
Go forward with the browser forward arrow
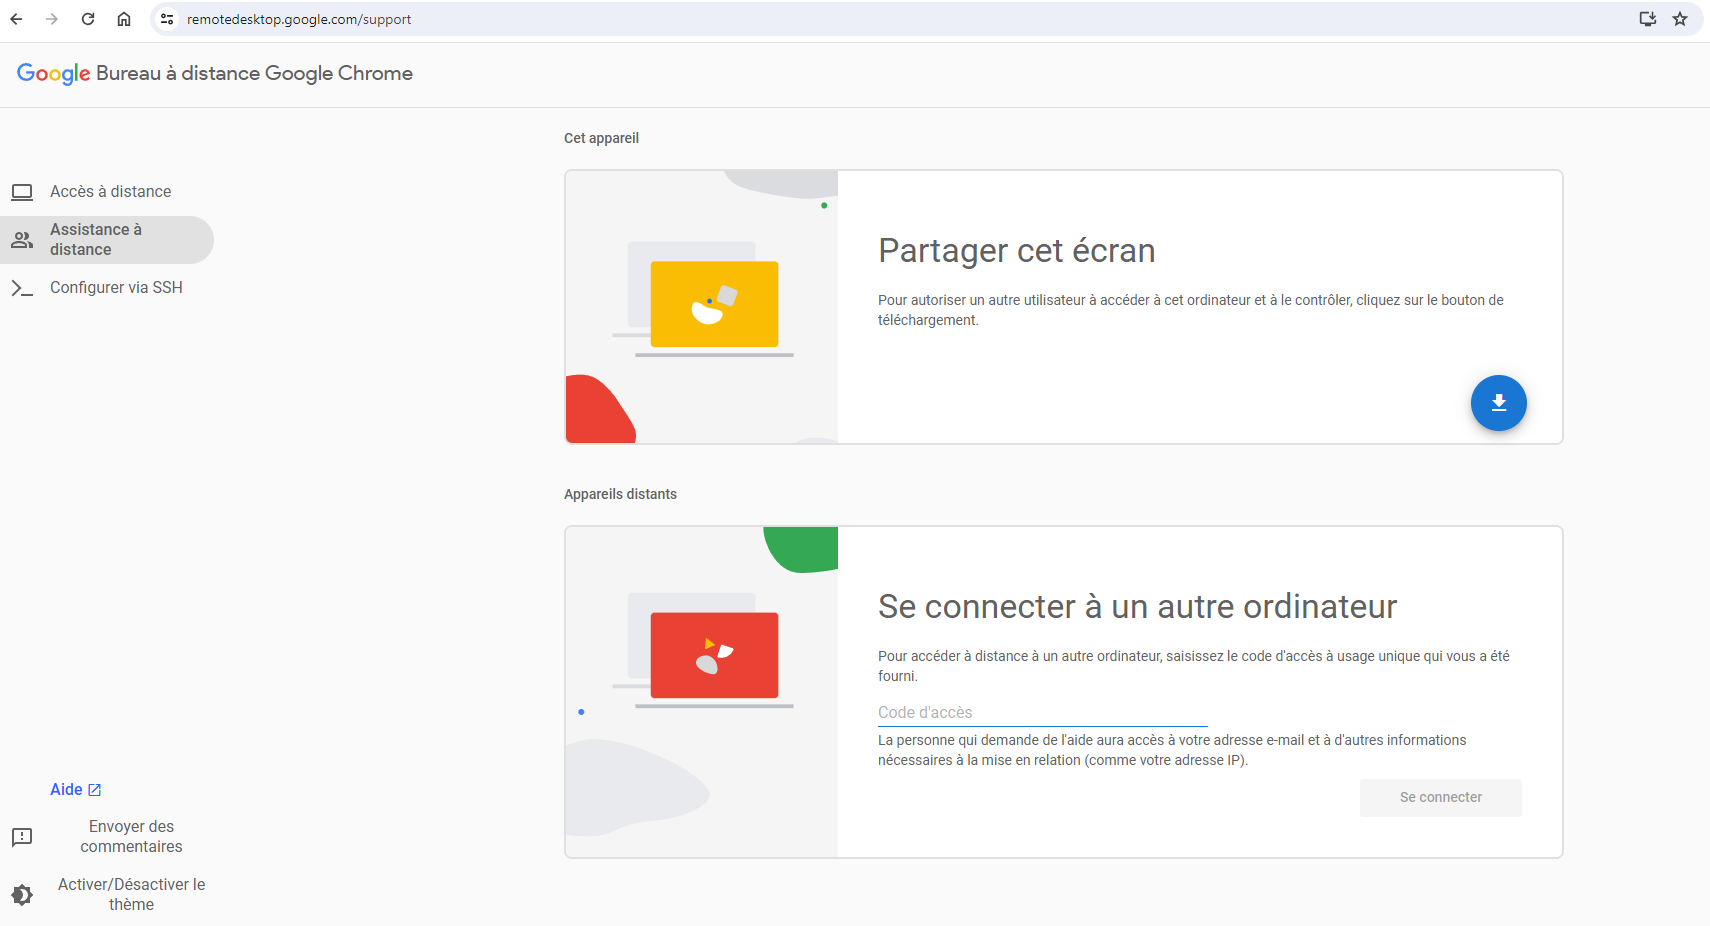pyautogui.click(x=52, y=19)
